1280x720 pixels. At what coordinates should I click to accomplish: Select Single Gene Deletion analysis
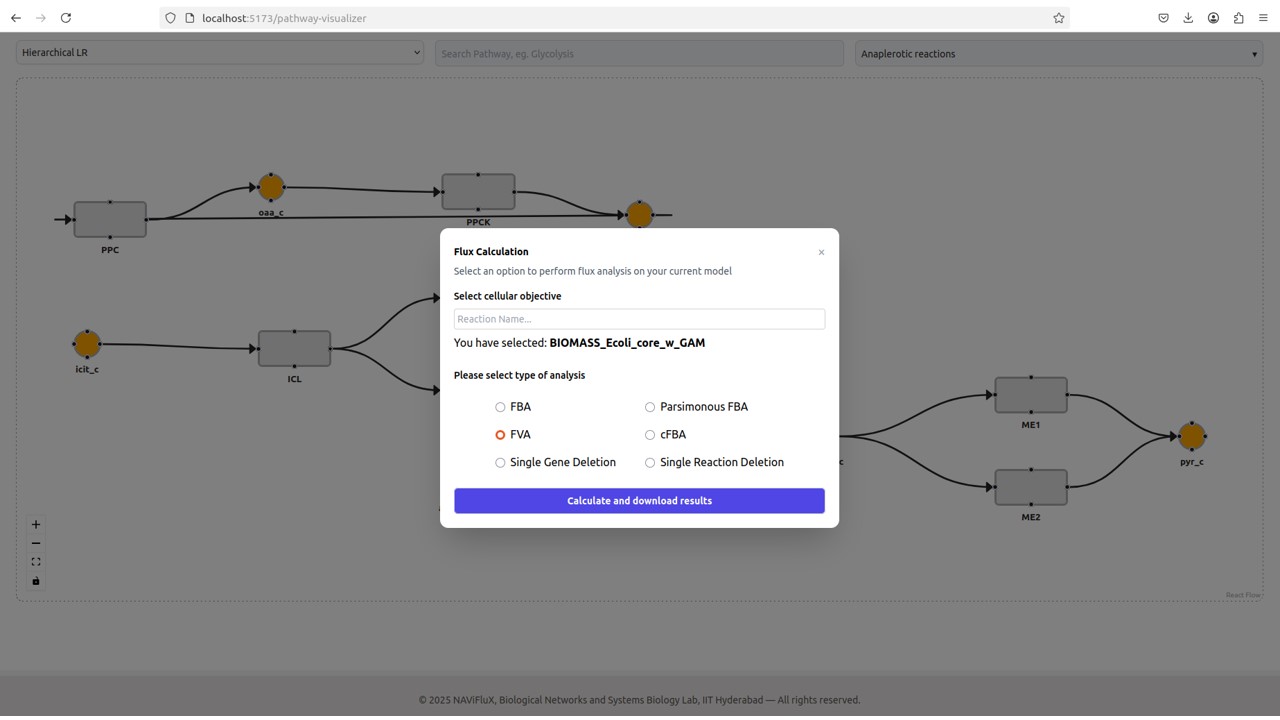(500, 462)
